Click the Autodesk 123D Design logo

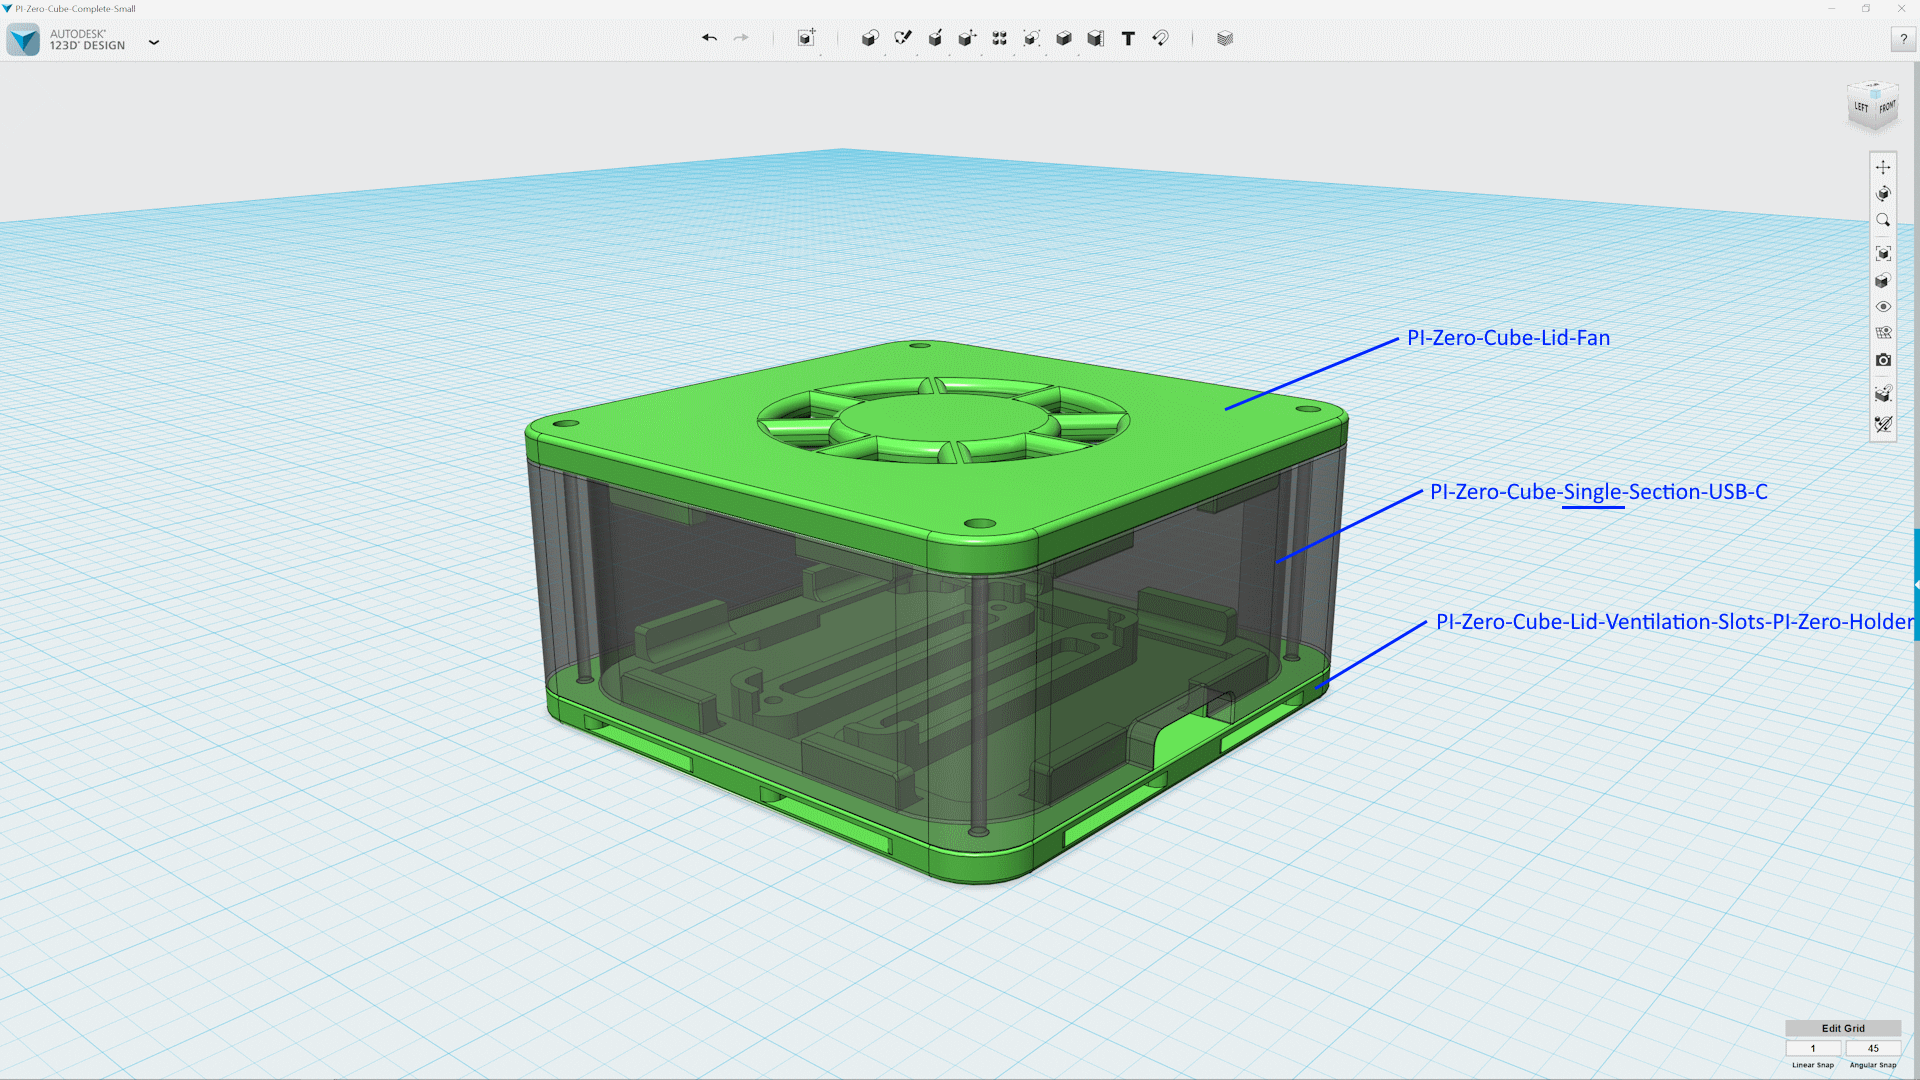(x=24, y=40)
